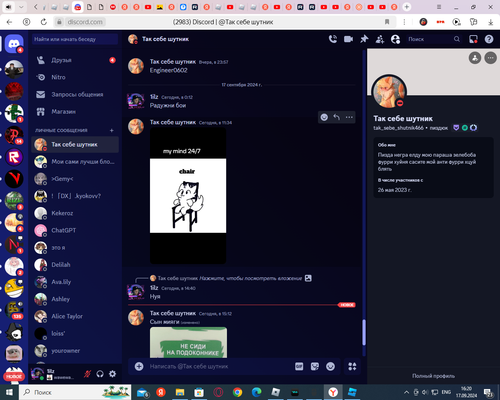Switch the ENG keyboard language indicator
The image size is (500, 400).
(446, 392)
